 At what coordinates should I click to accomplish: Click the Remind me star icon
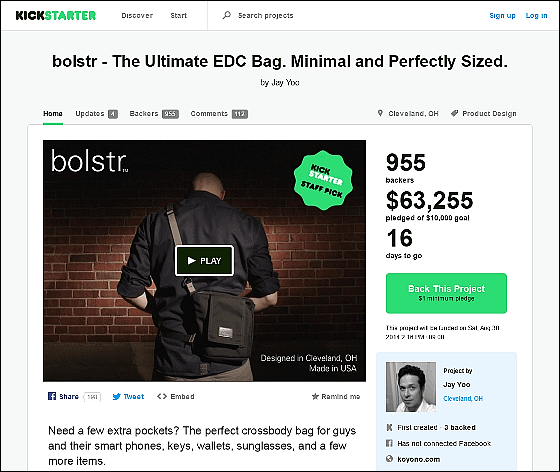315,396
